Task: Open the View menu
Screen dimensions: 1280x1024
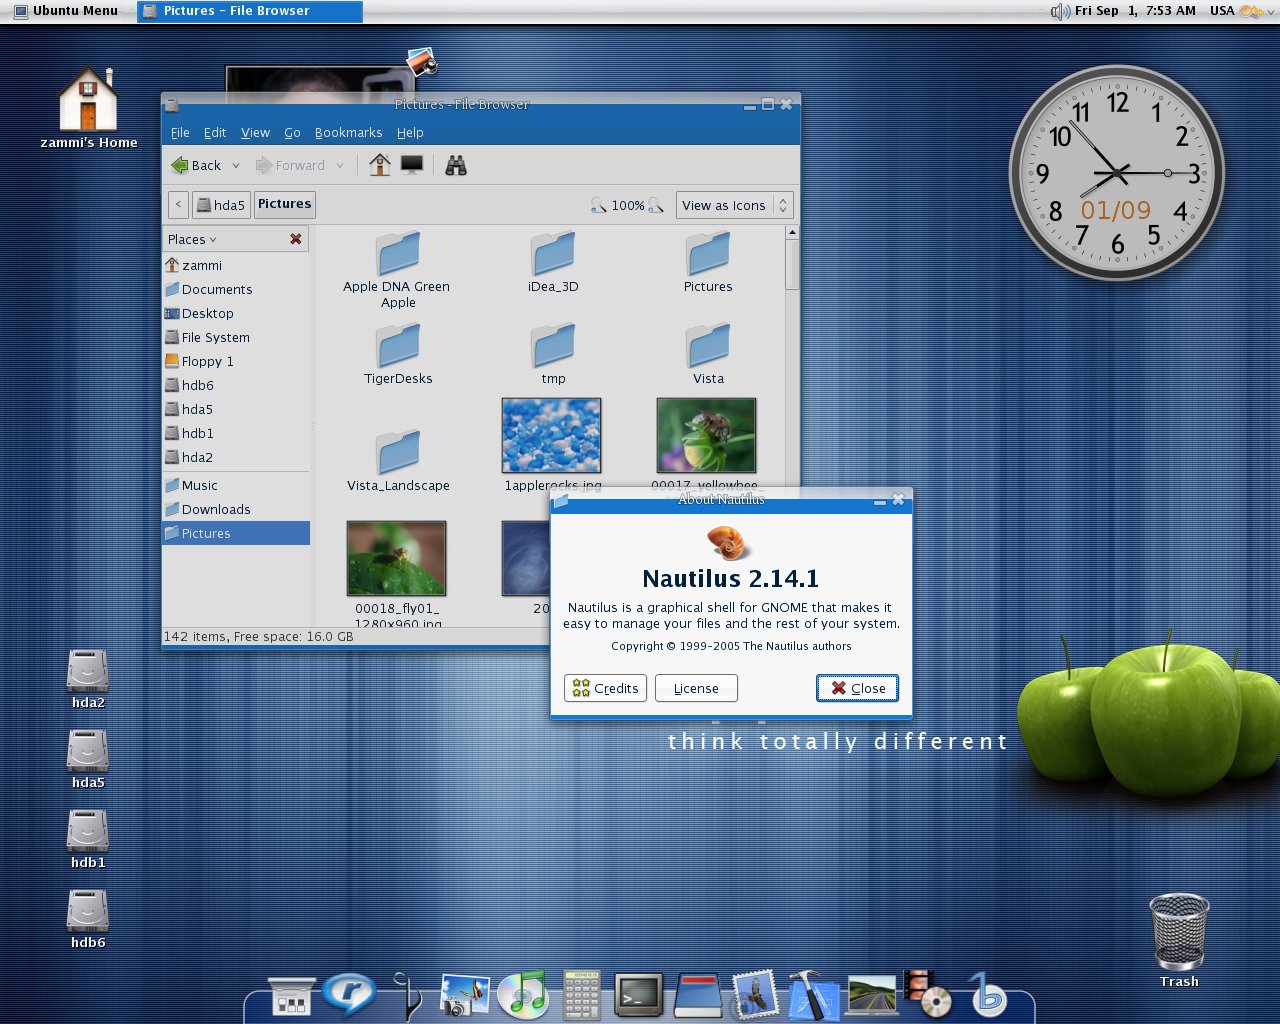Action: [255, 132]
